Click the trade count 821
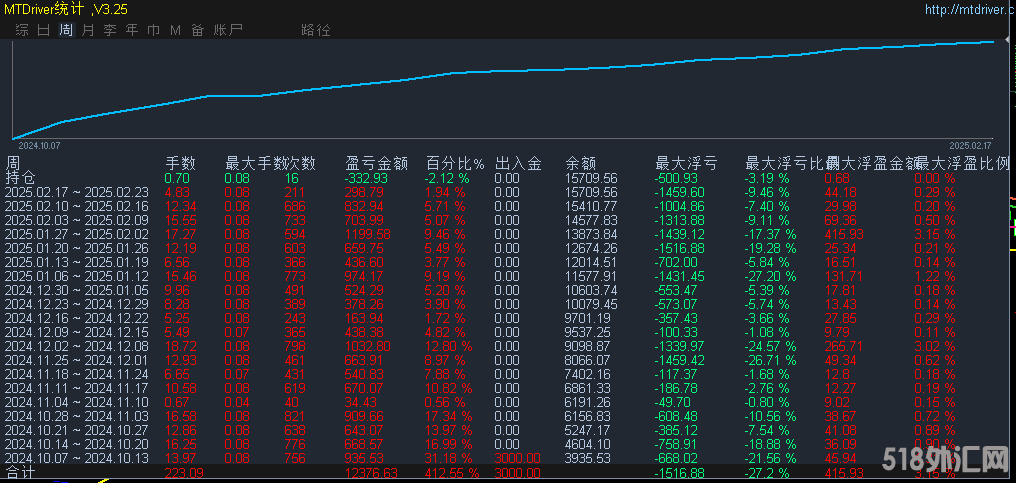The width and height of the screenshot is (1016, 483). tap(295, 416)
